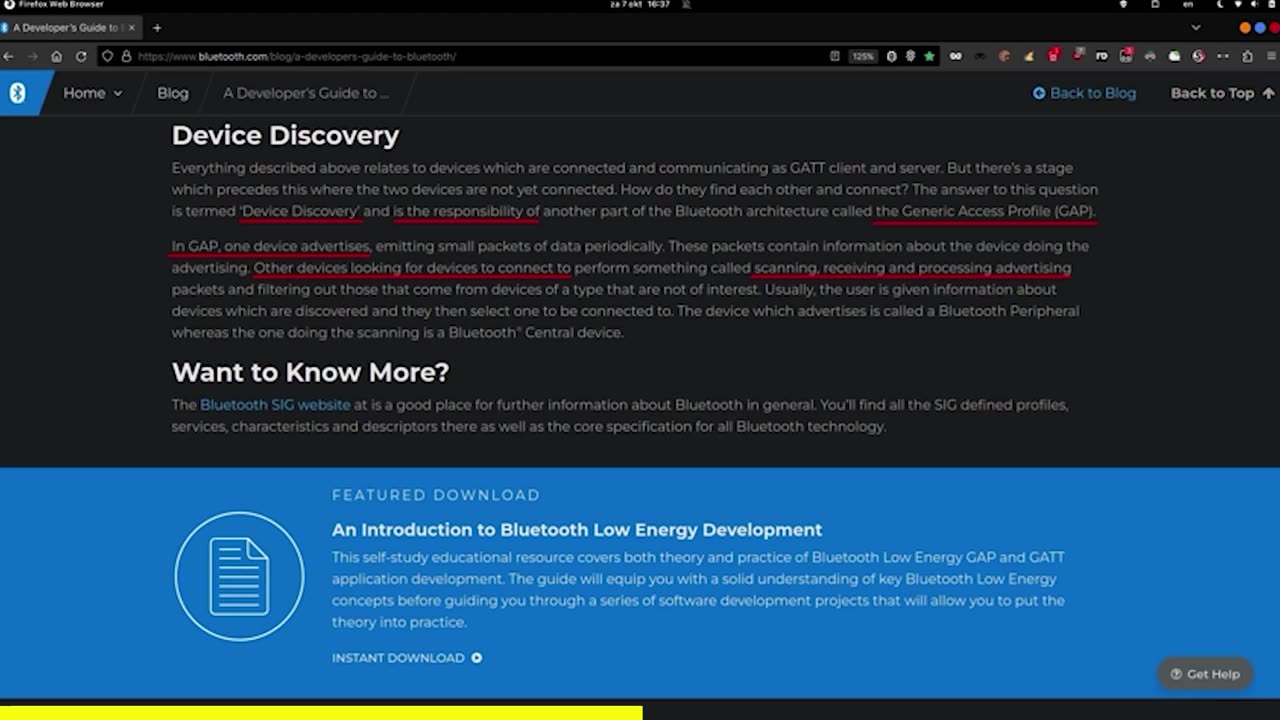1280x720 pixels.
Task: Click the Back to Blog link
Action: 1084,93
